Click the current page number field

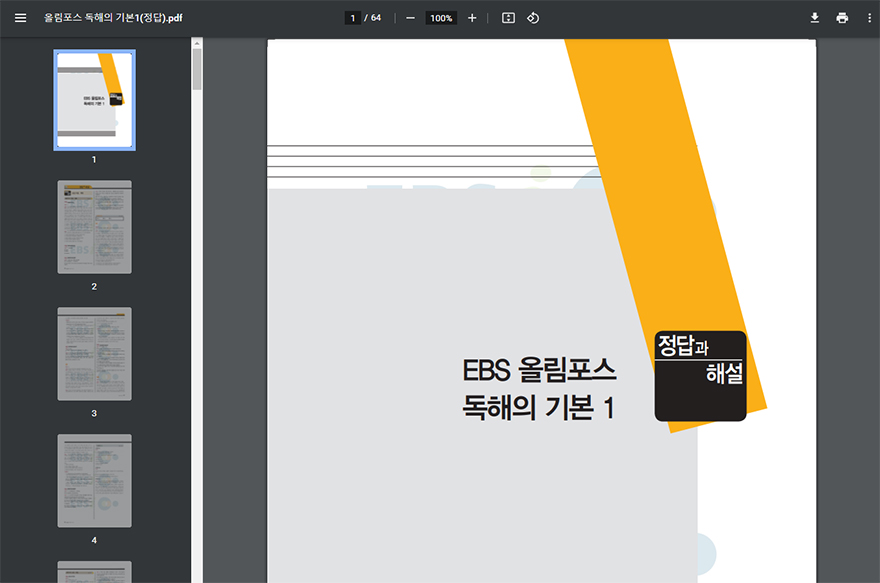pos(352,18)
